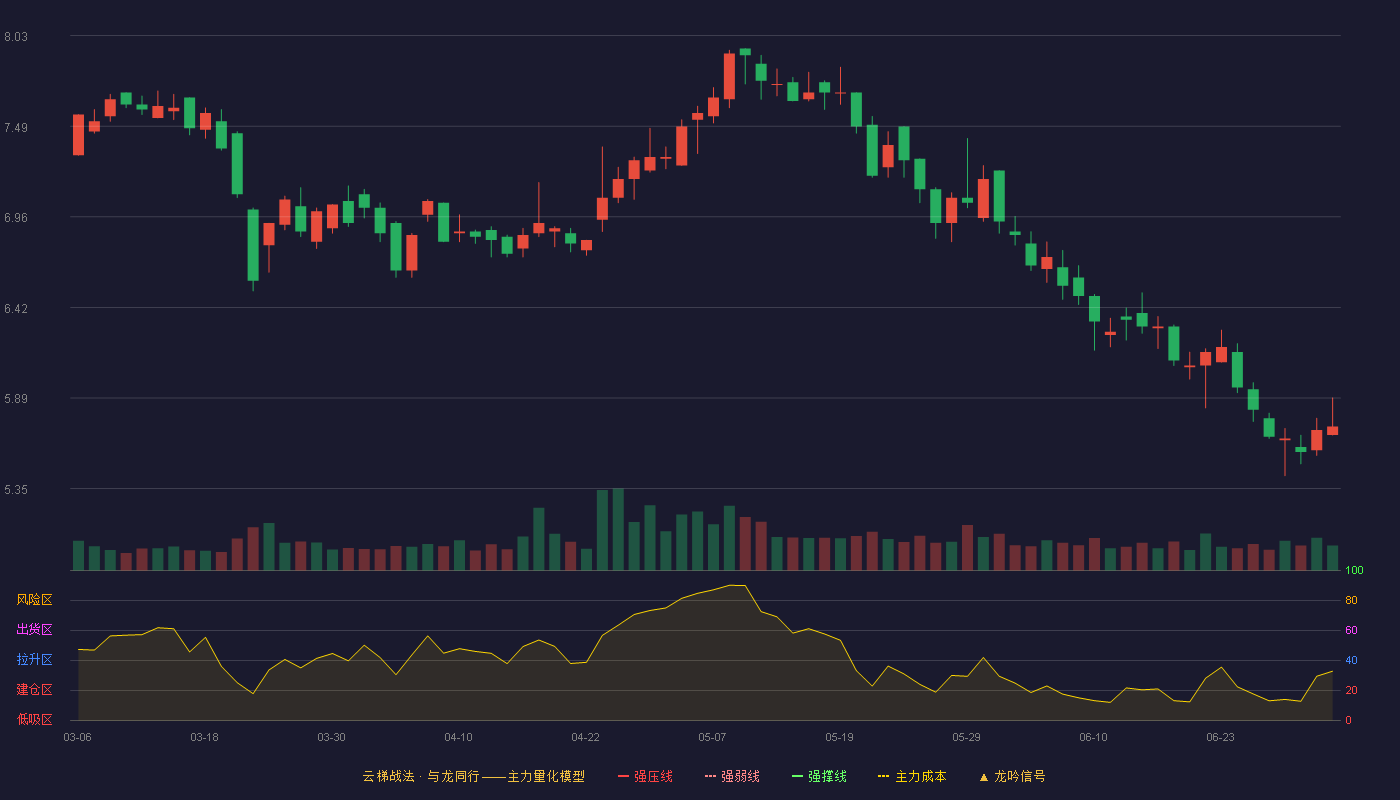Click the 6.96 price axis label
The height and width of the screenshot is (800, 1400).
(x=16, y=218)
